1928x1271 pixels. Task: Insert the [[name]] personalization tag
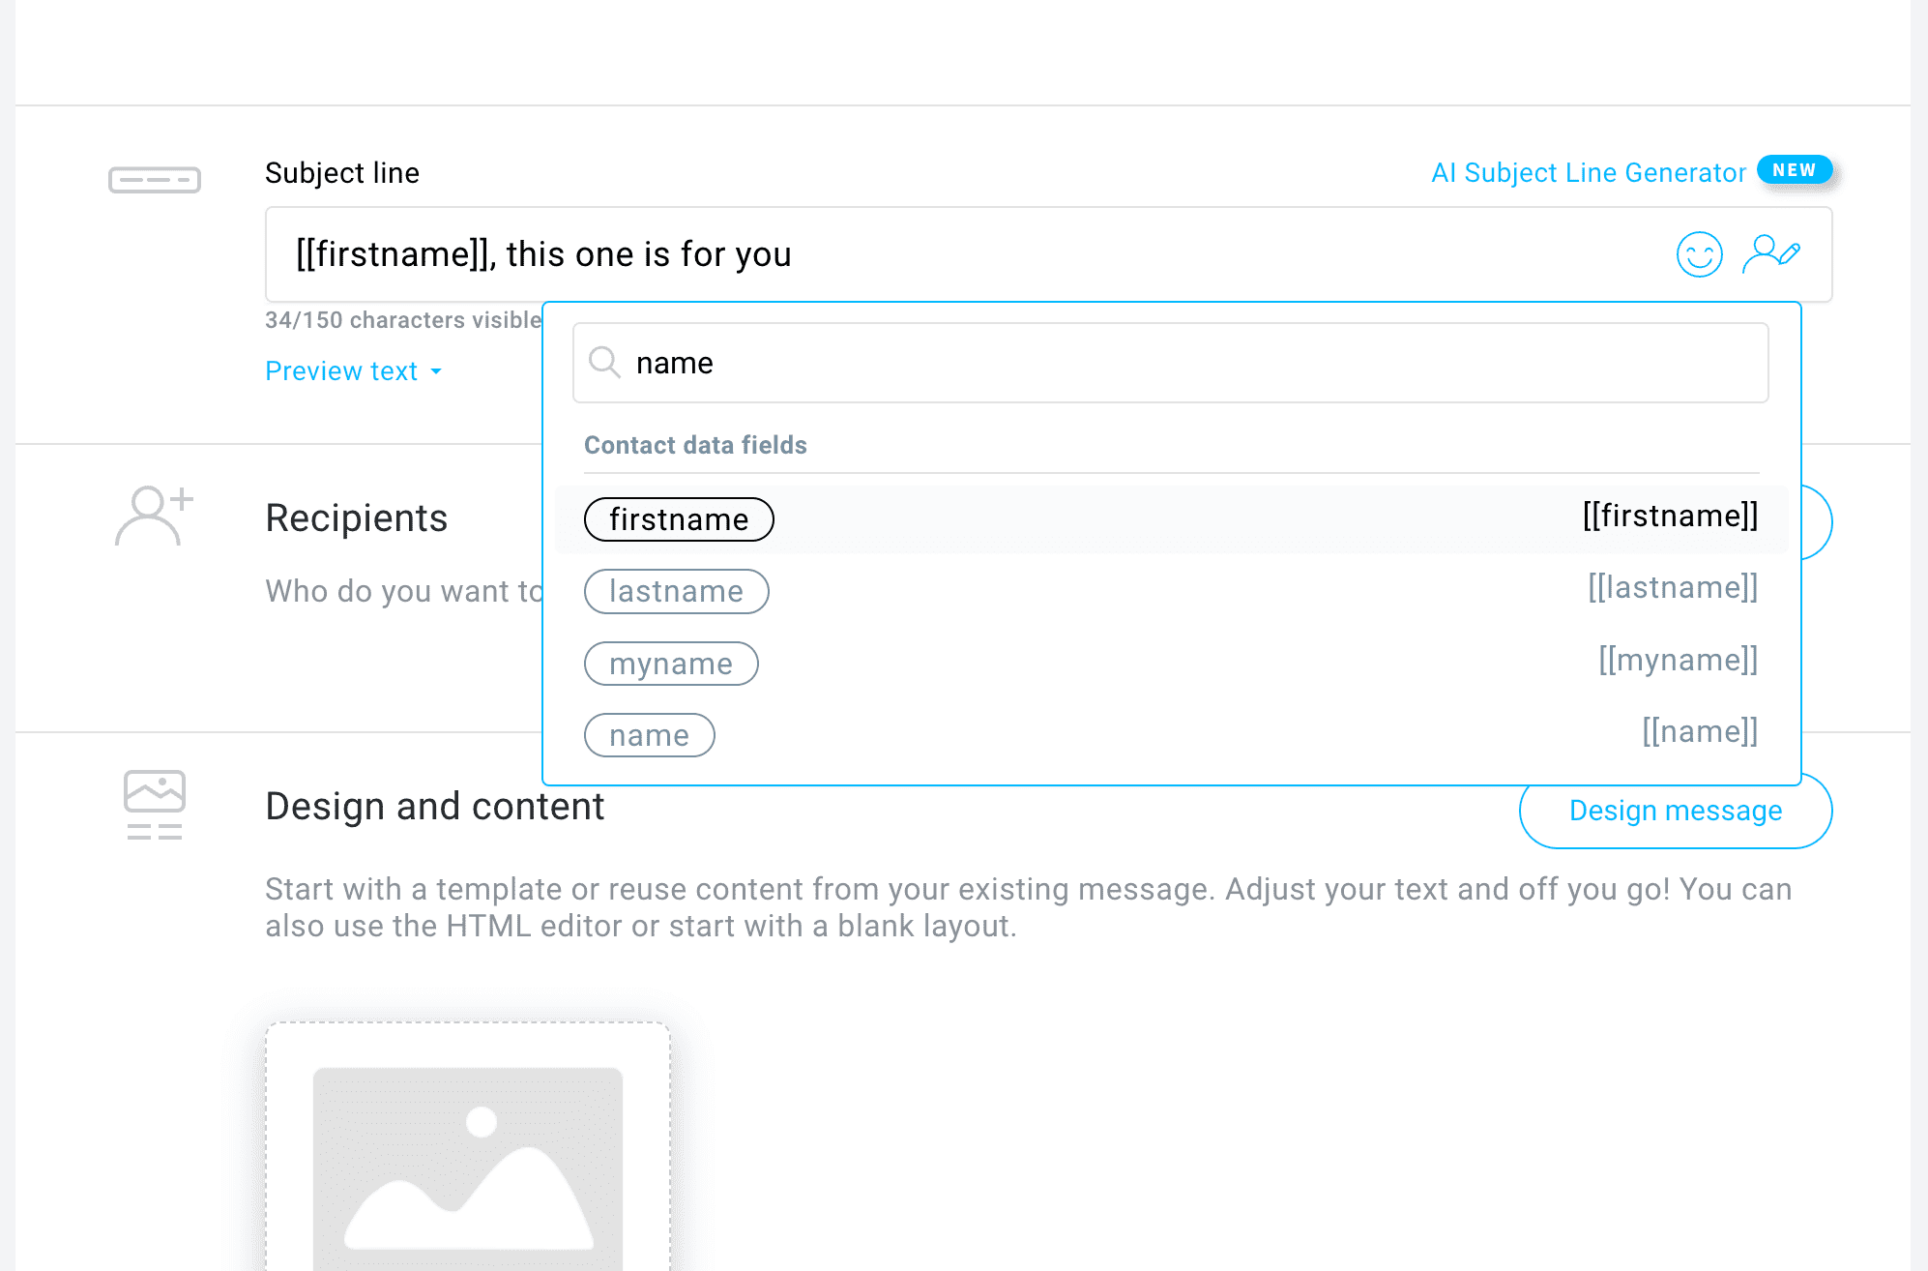point(1699,731)
